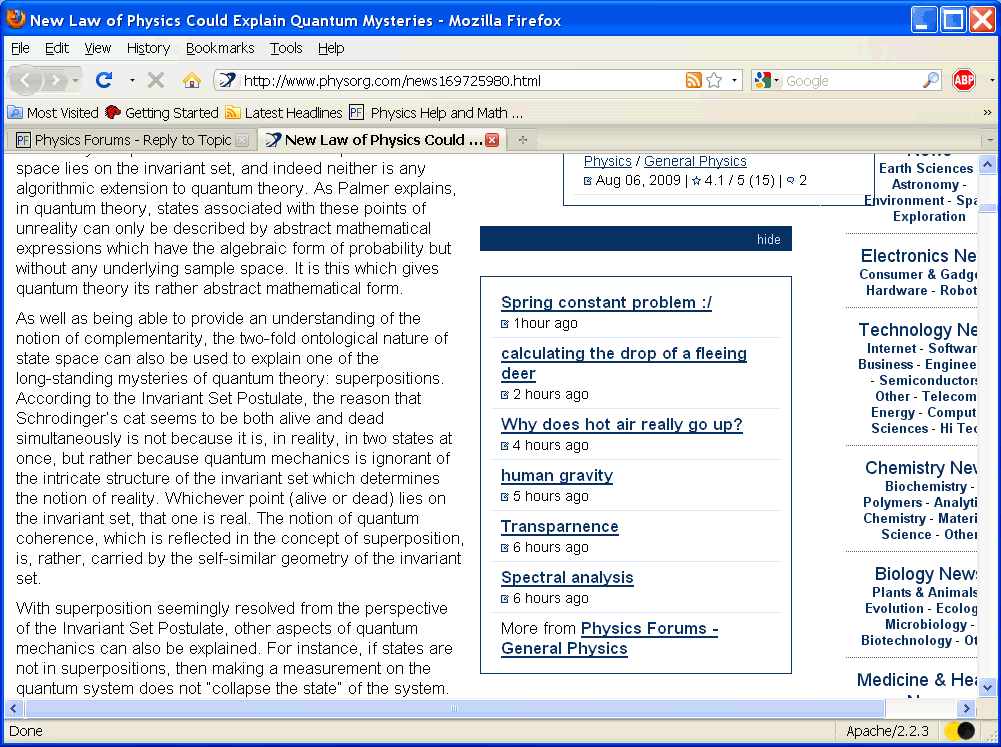The height and width of the screenshot is (747, 1001).
Task: Click the status bar yellow-black indicator icon
Action: tap(960, 730)
